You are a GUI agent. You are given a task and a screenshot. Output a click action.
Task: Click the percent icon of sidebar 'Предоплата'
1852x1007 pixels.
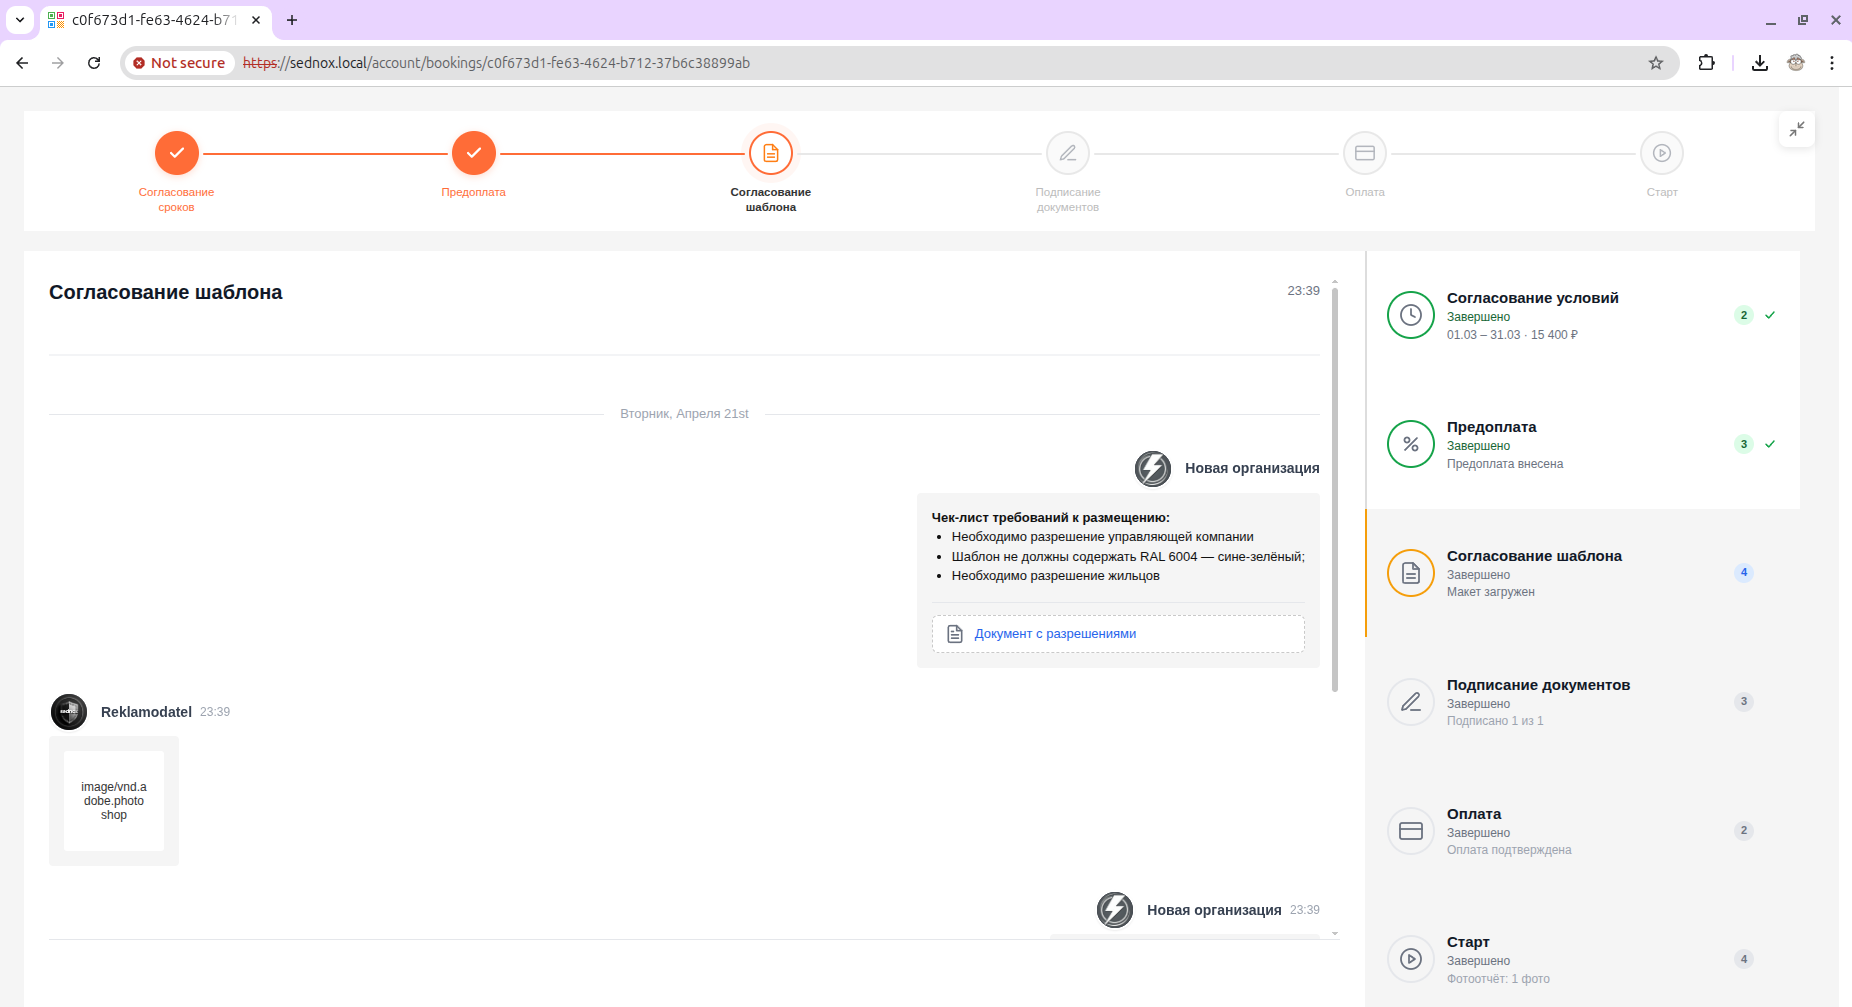pos(1411,444)
